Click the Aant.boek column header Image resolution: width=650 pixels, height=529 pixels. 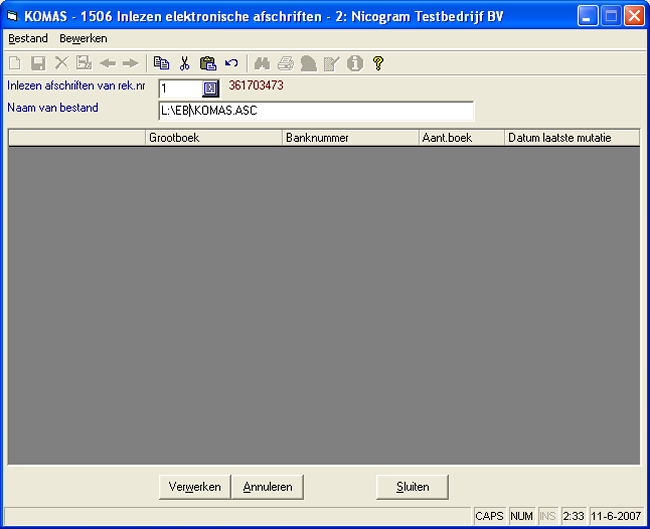tap(461, 138)
